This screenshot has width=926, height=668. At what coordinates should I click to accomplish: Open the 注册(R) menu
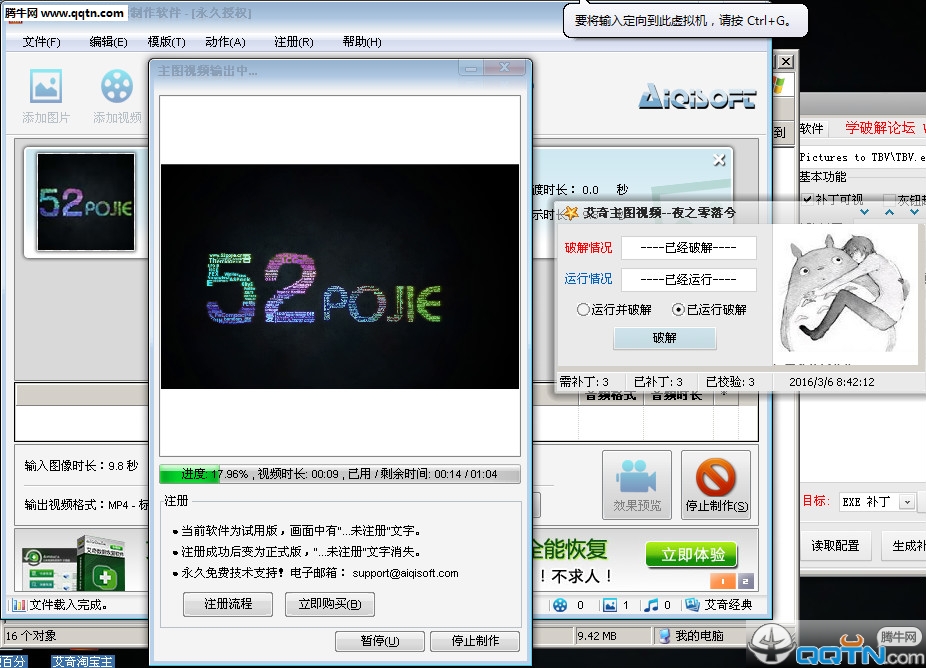click(x=294, y=42)
